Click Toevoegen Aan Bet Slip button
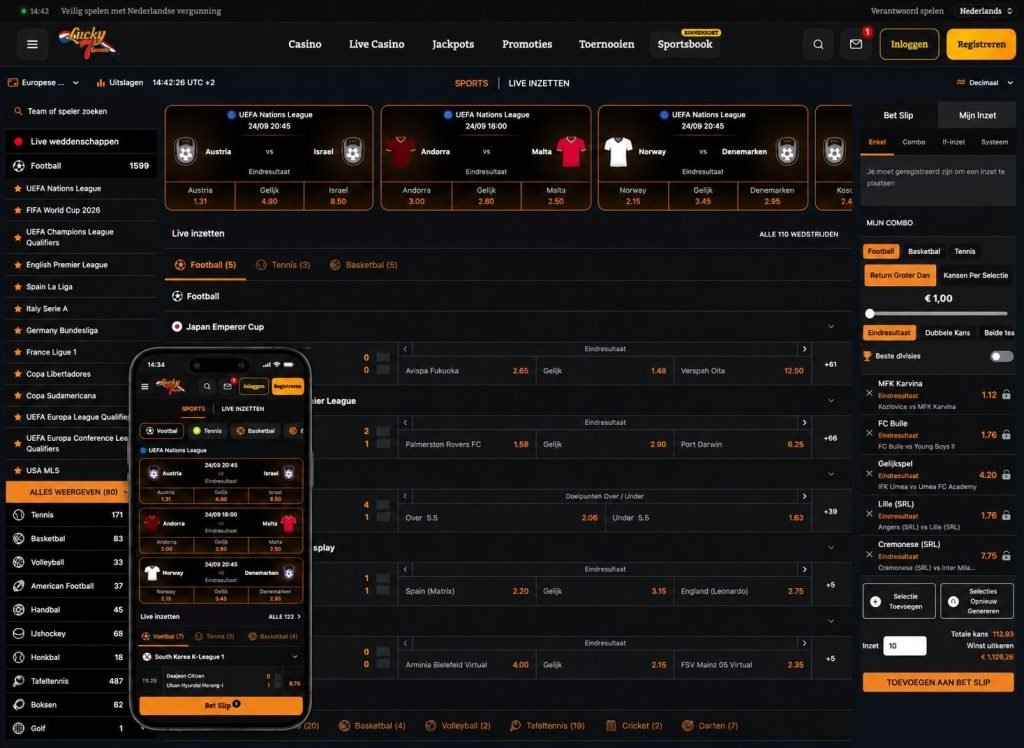The width and height of the screenshot is (1024, 748). [x=938, y=682]
